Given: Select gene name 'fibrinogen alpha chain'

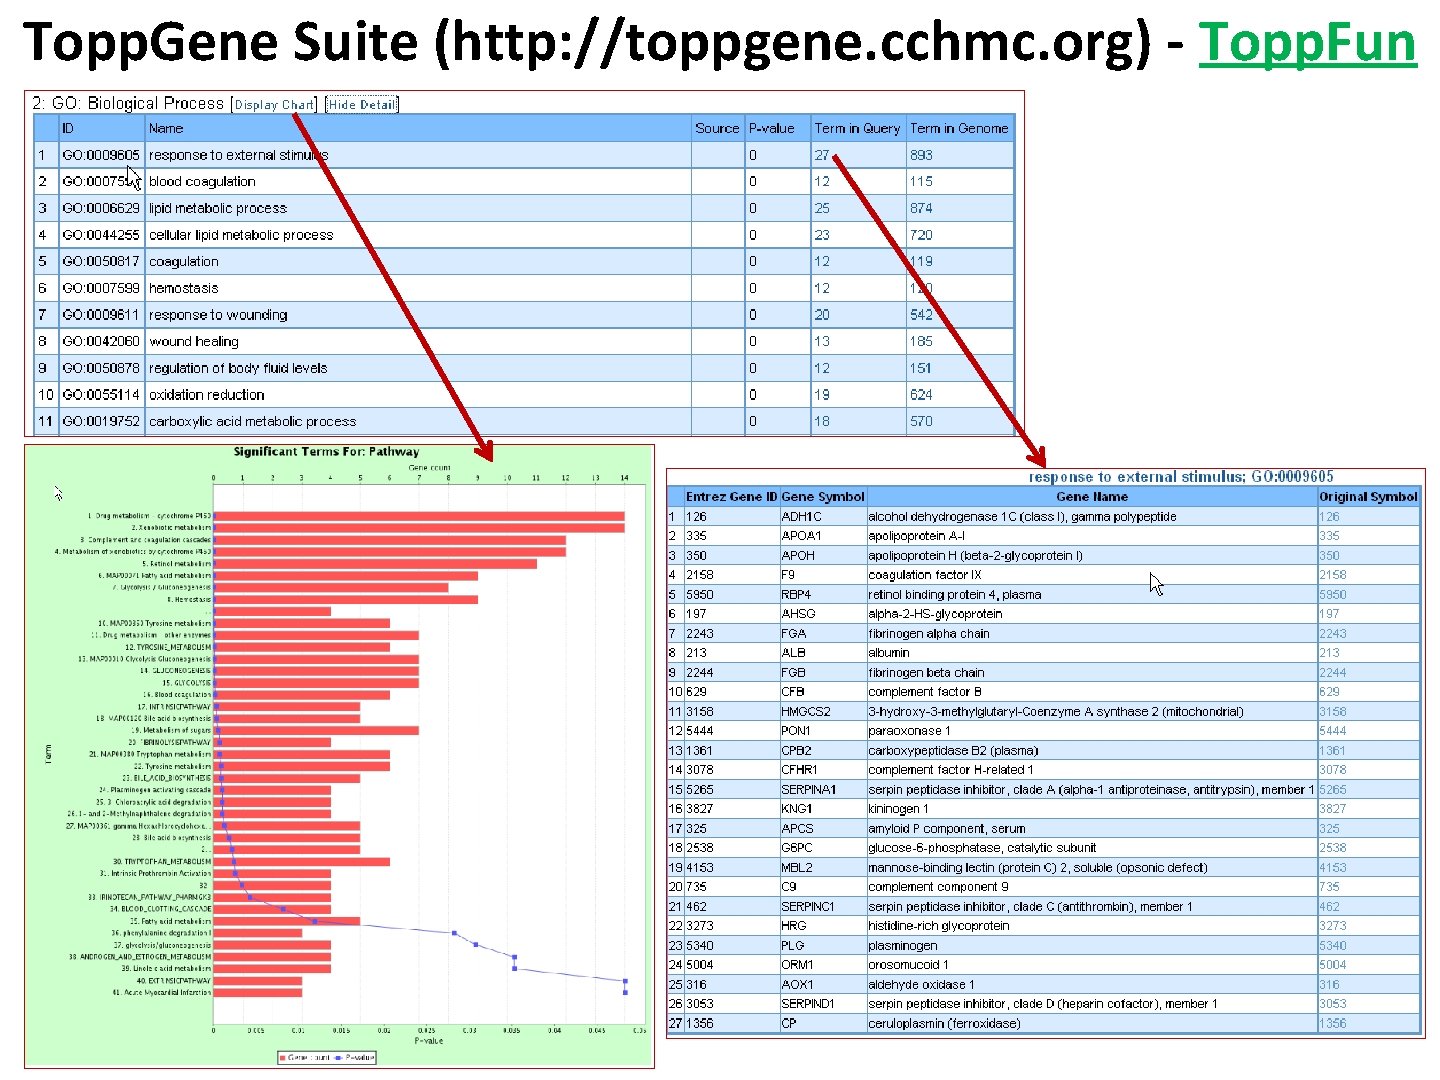Looking at the screenshot, I should tap(929, 633).
